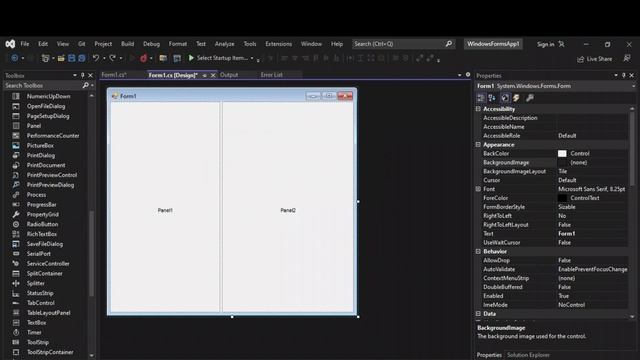The height and width of the screenshot is (360, 640).
Task: Click the Save All toolbar icon
Action: point(82,58)
